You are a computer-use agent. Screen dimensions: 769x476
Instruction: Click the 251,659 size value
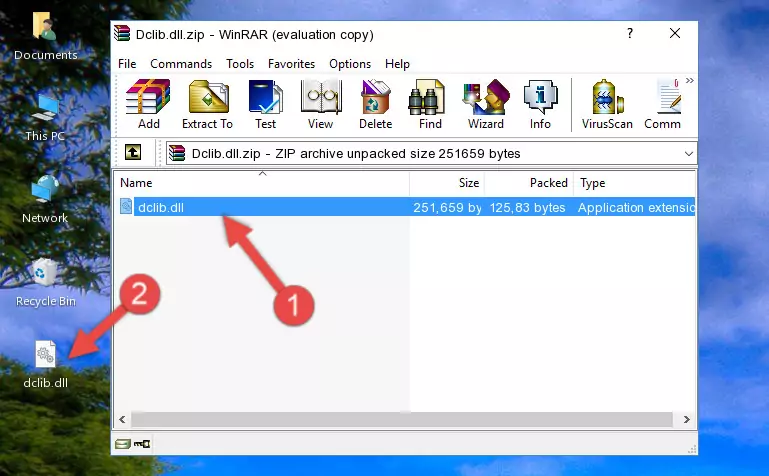(x=447, y=207)
